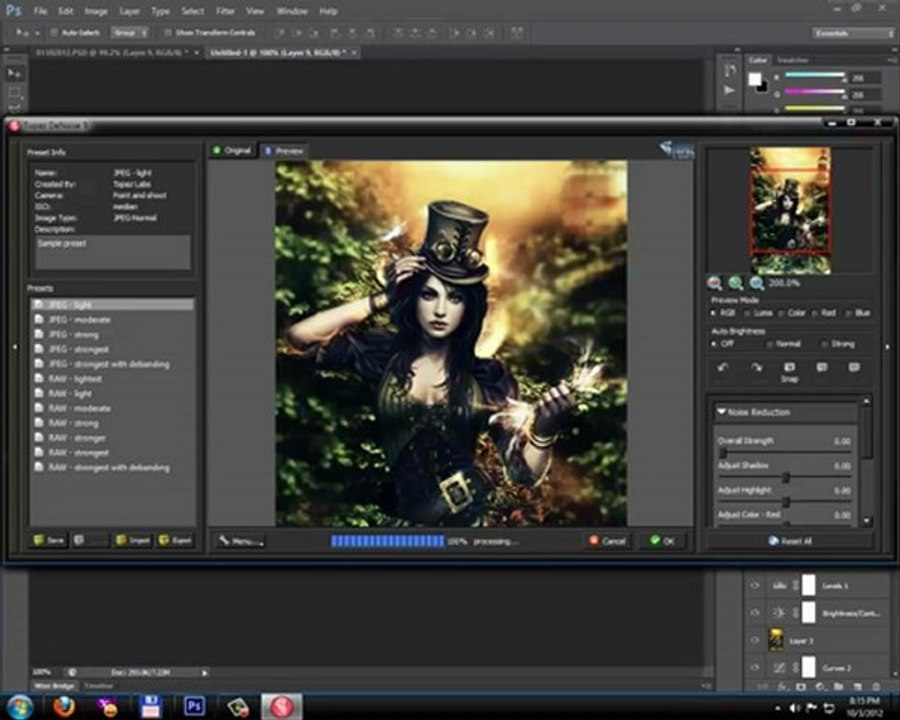Switch to the Original tab
Viewport: 900px width, 720px height.
click(x=232, y=150)
